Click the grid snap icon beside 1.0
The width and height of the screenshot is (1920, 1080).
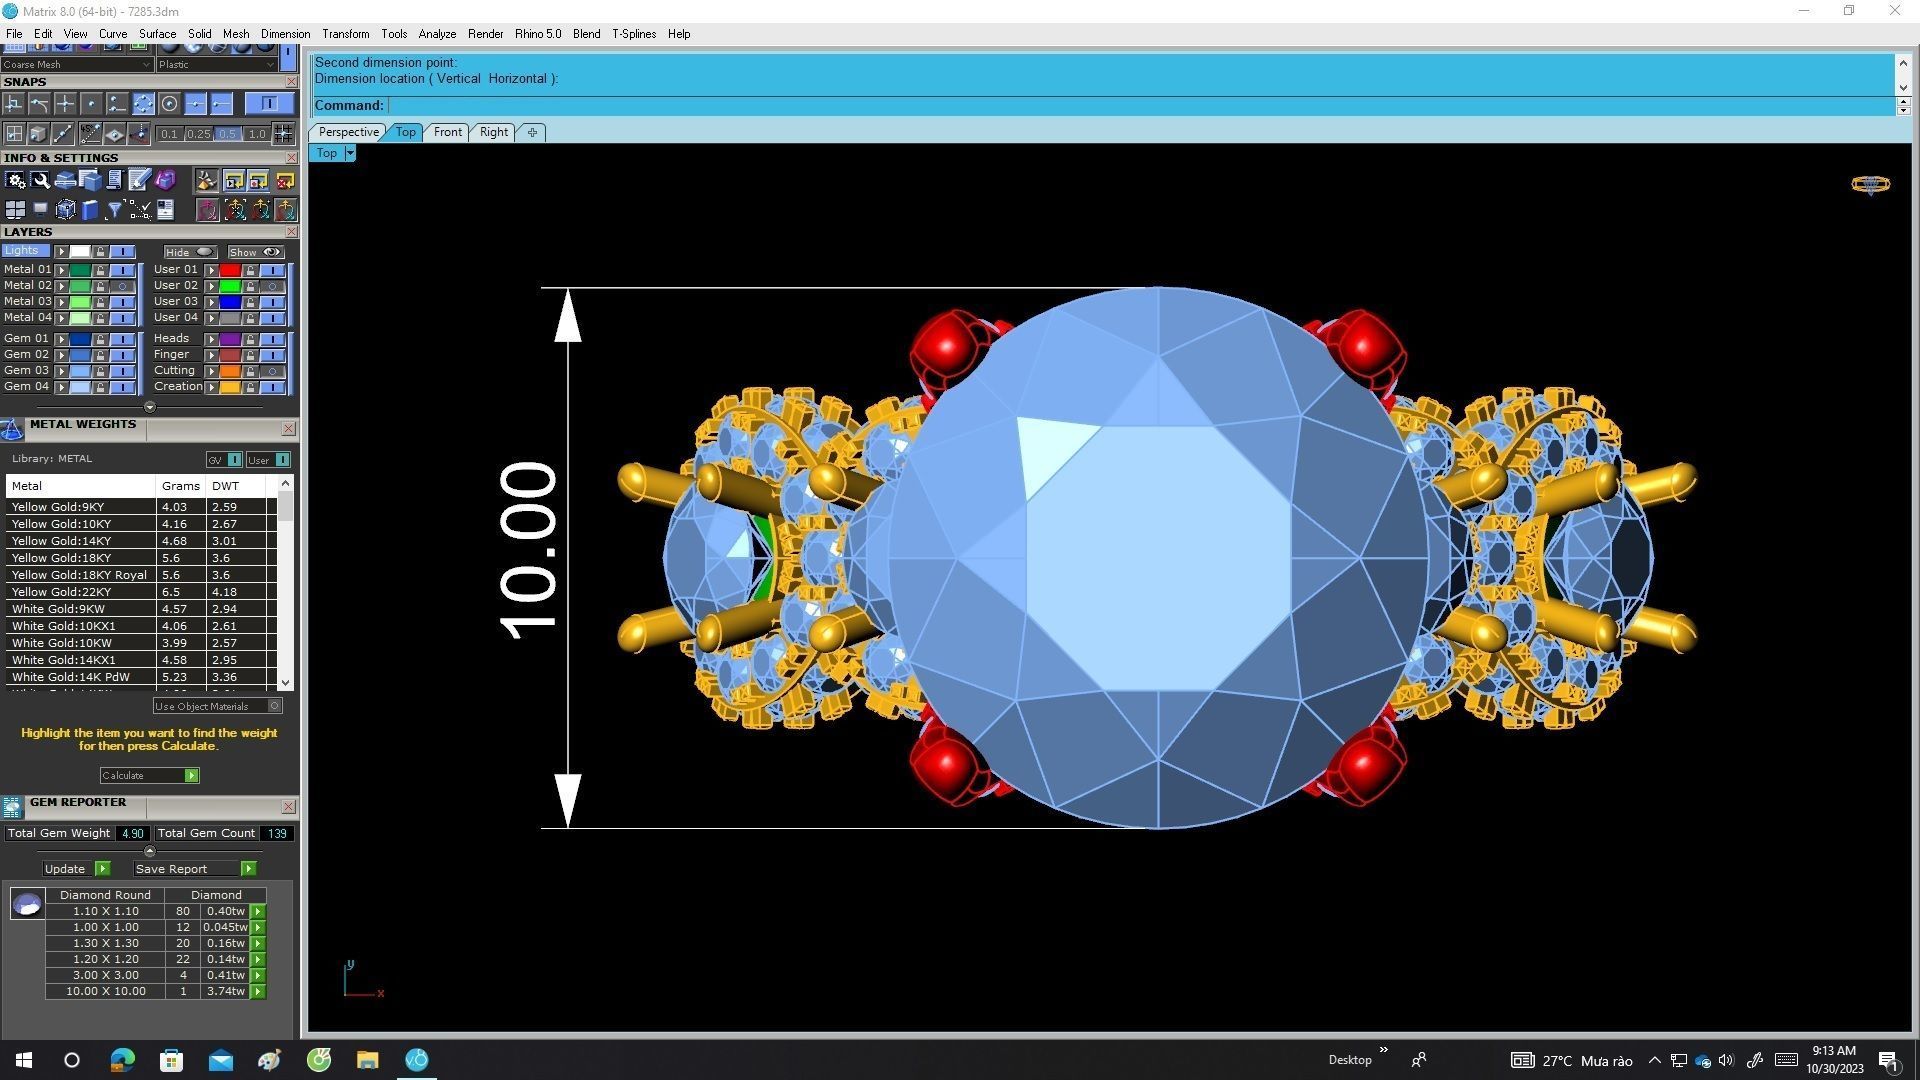pyautogui.click(x=284, y=133)
